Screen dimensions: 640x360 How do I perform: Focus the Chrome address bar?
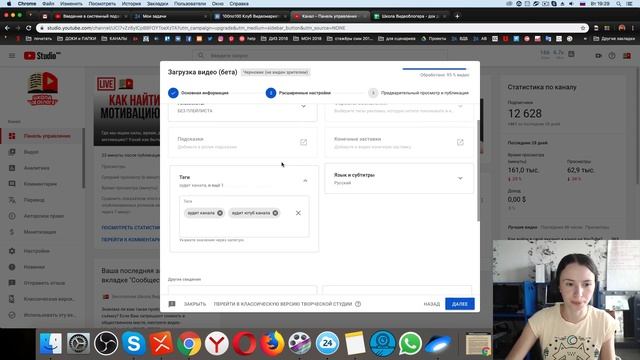[312, 28]
